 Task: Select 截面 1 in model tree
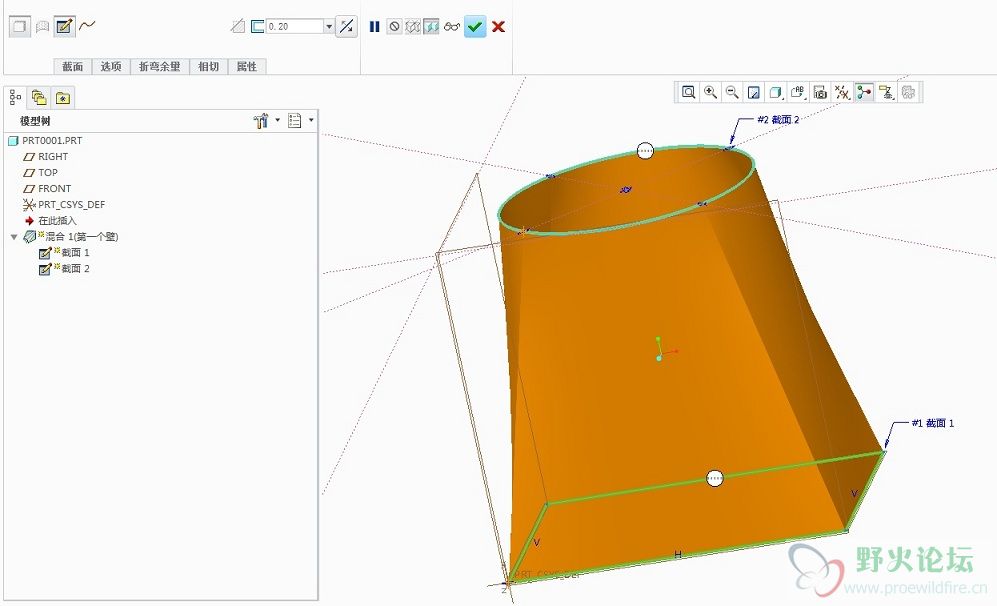[x=64, y=252]
